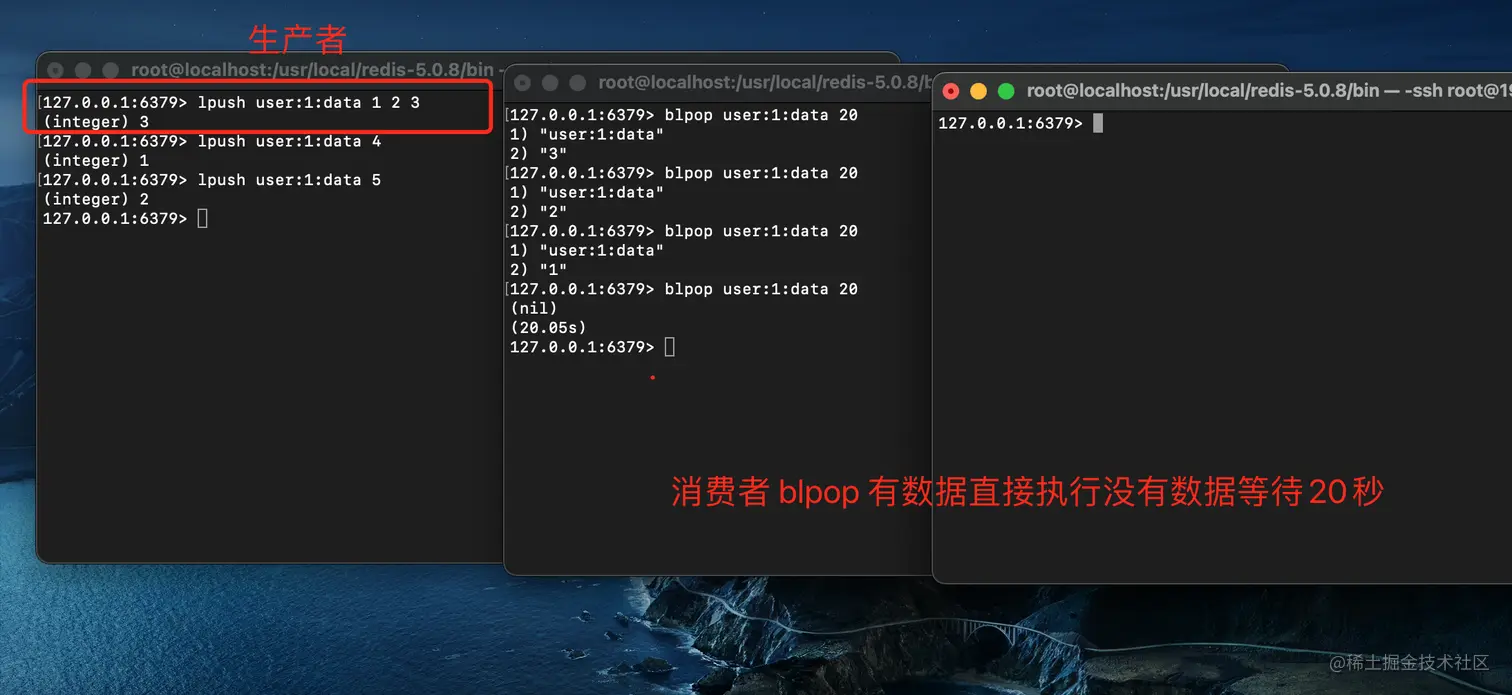Click the "lpush user:1:data 1 2 3" command line
1512x695 pixels.
[231, 102]
